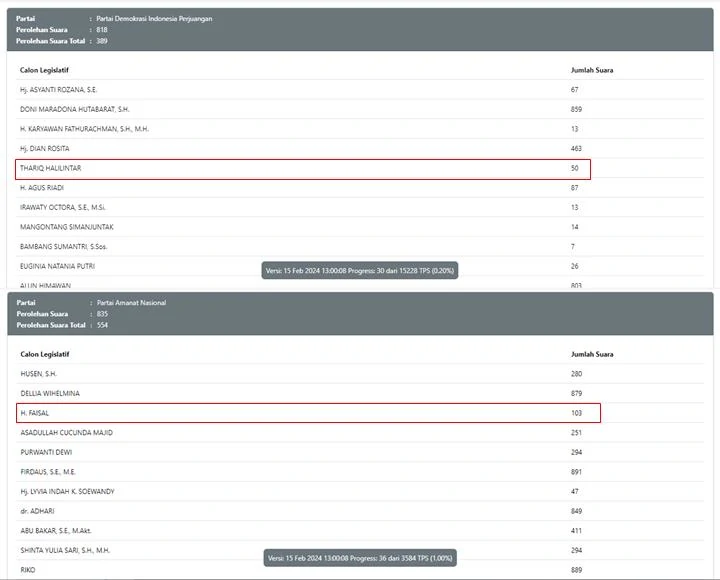The height and width of the screenshot is (580, 720).
Task: Select the MANGONTANG SIMANJUNTAK row
Action: [360, 227]
